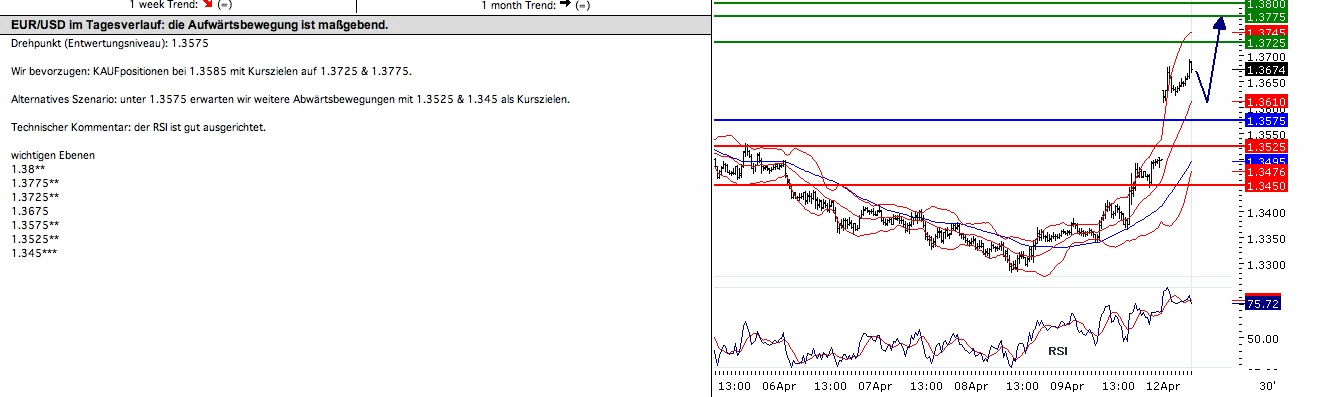This screenshot has width=1332, height=397.
Task: Click the Drehpunkt 1.3575 text line
Action: pos(110,44)
